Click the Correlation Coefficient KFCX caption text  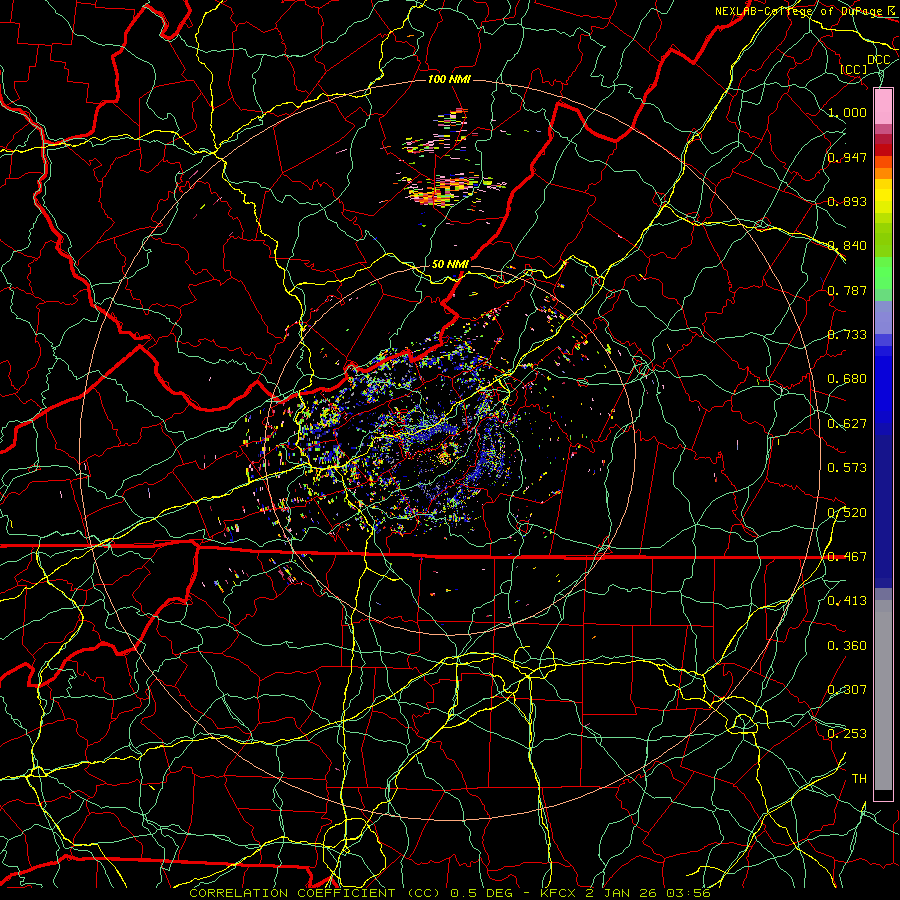[x=450, y=893]
